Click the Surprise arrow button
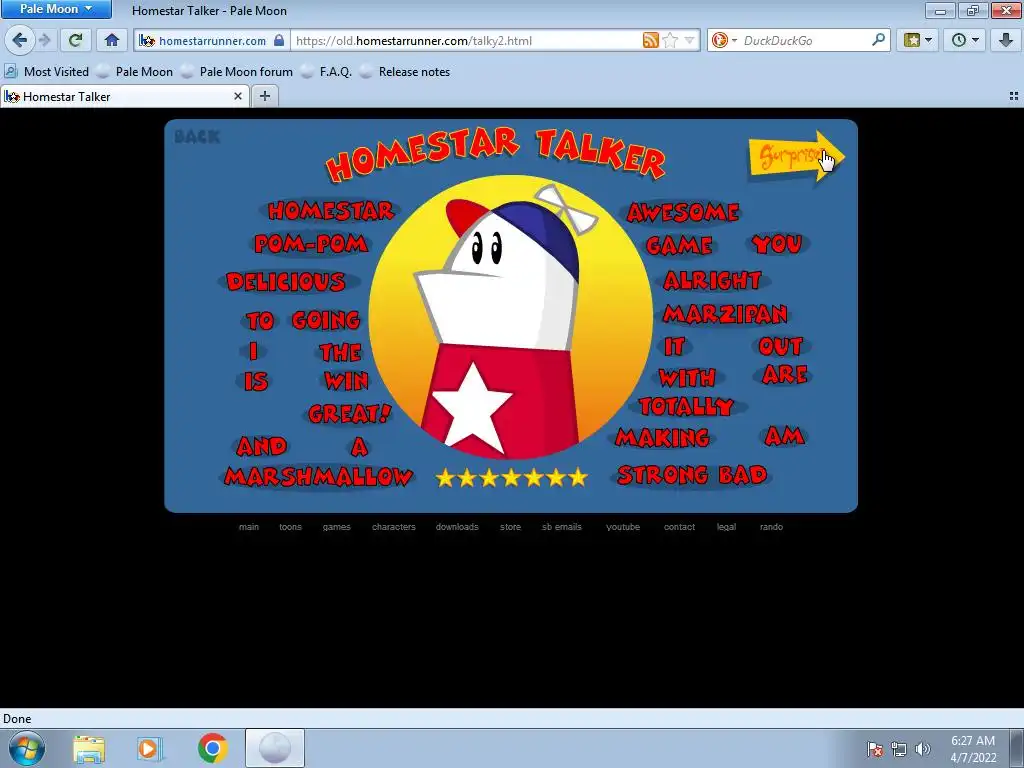This screenshot has width=1024, height=768. (x=796, y=157)
